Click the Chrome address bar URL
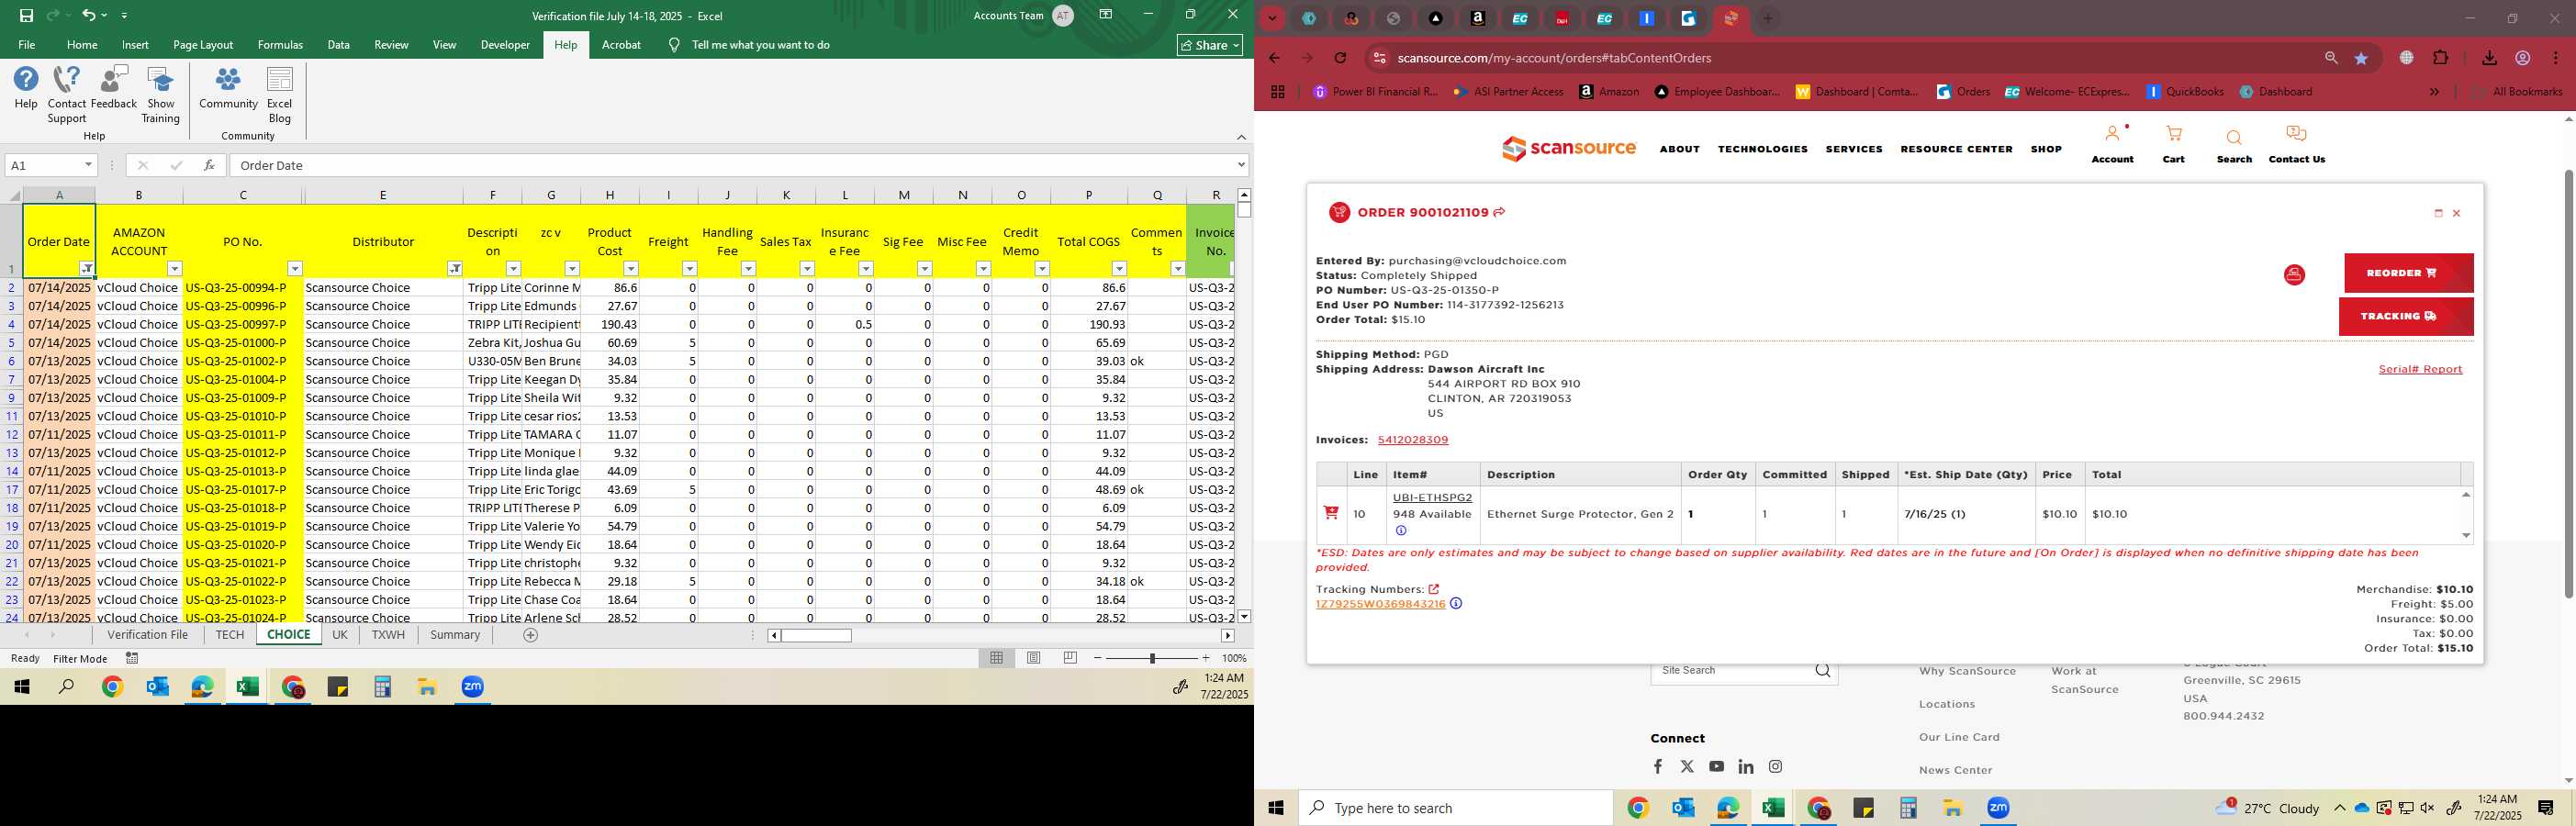This screenshot has width=2576, height=826. 1554,58
